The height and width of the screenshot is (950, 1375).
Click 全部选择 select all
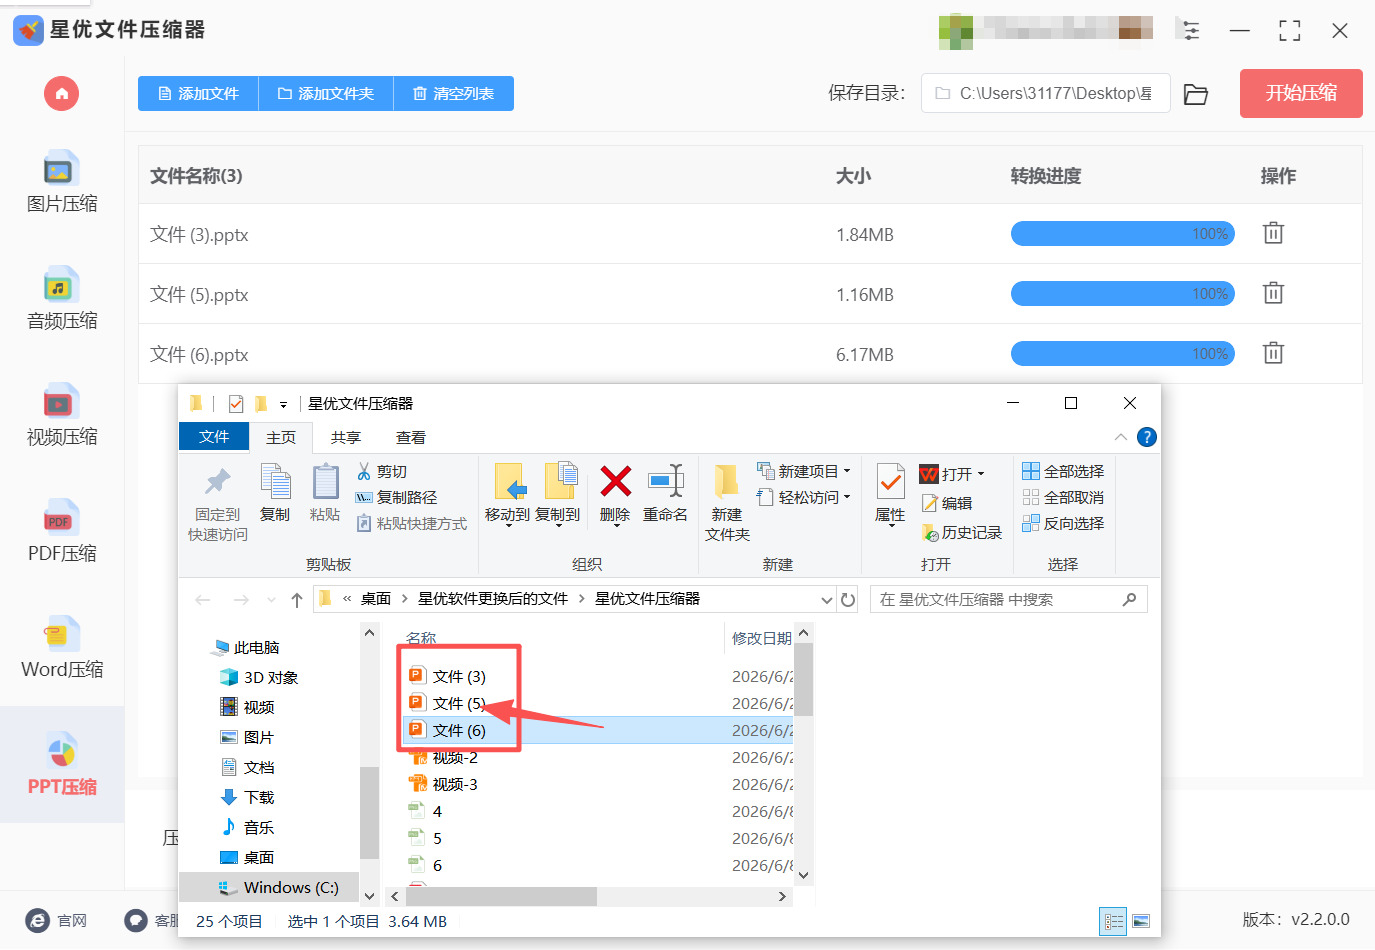1063,471
